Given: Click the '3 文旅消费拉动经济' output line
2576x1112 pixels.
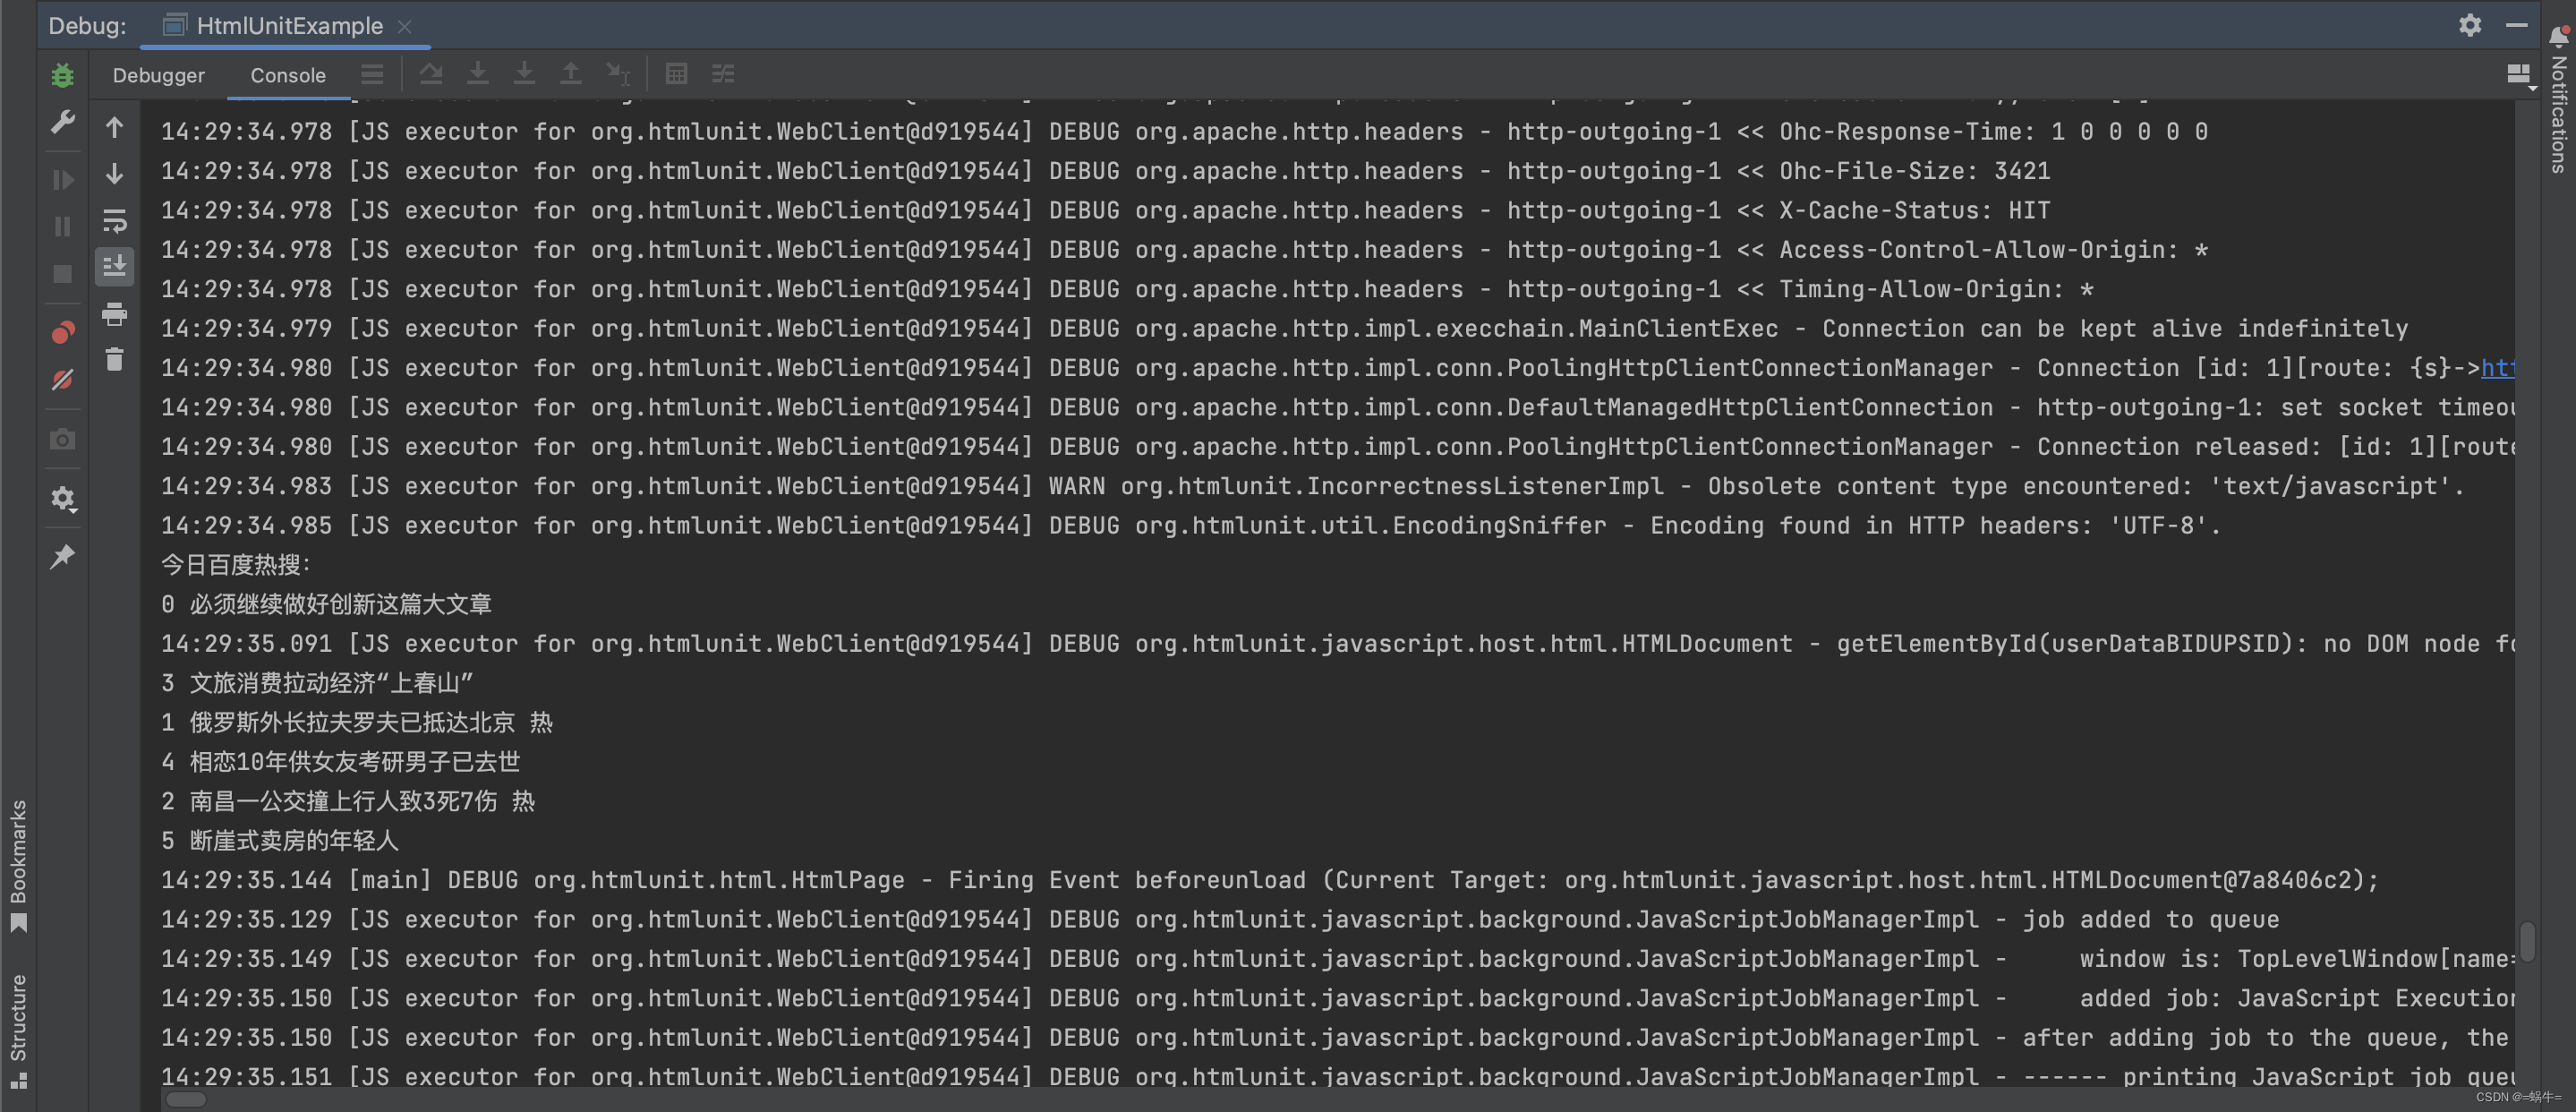Looking at the screenshot, I should (317, 683).
